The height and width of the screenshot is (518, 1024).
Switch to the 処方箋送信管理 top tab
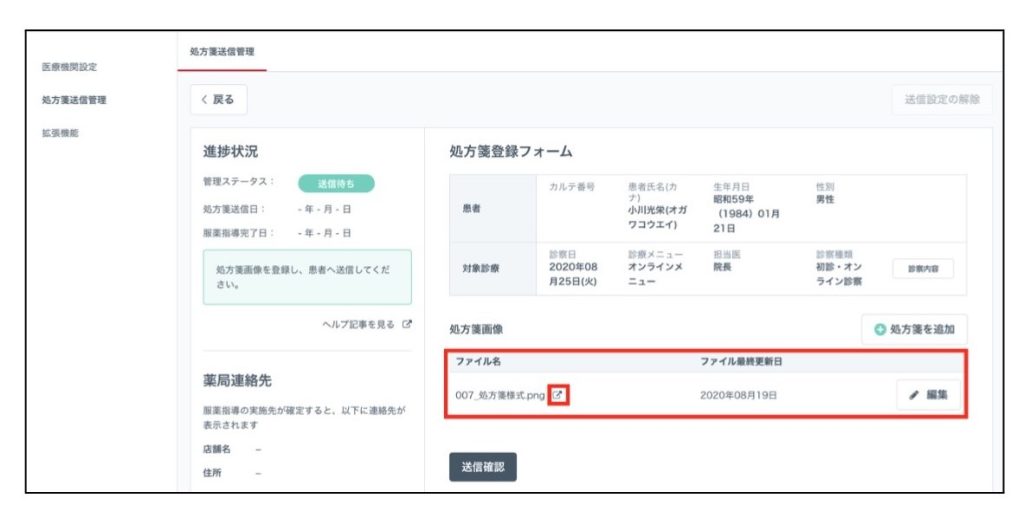click(222, 51)
